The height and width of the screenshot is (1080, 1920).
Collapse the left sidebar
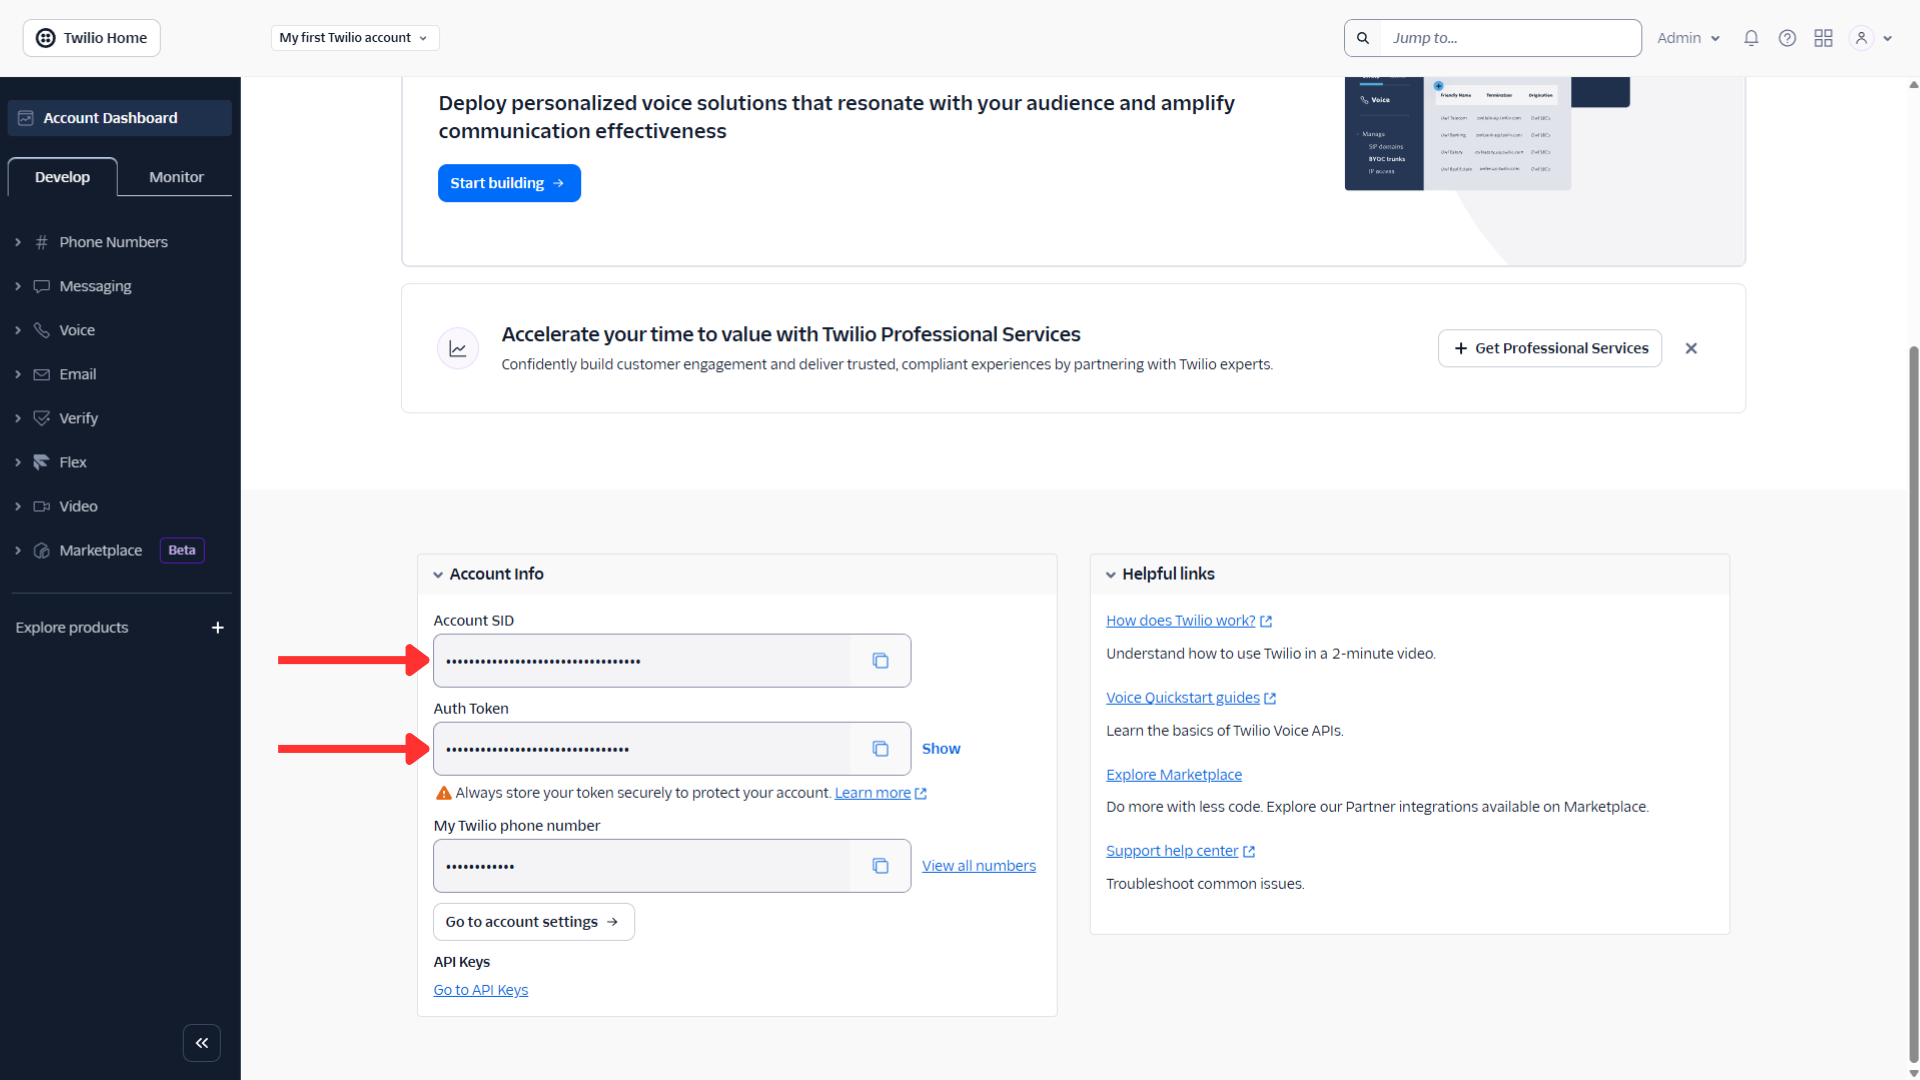pos(202,1042)
